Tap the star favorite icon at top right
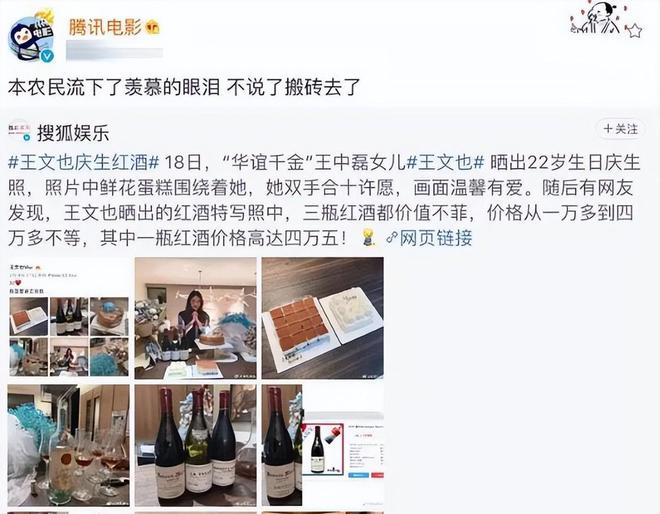This screenshot has height=514, width=660. point(633,31)
